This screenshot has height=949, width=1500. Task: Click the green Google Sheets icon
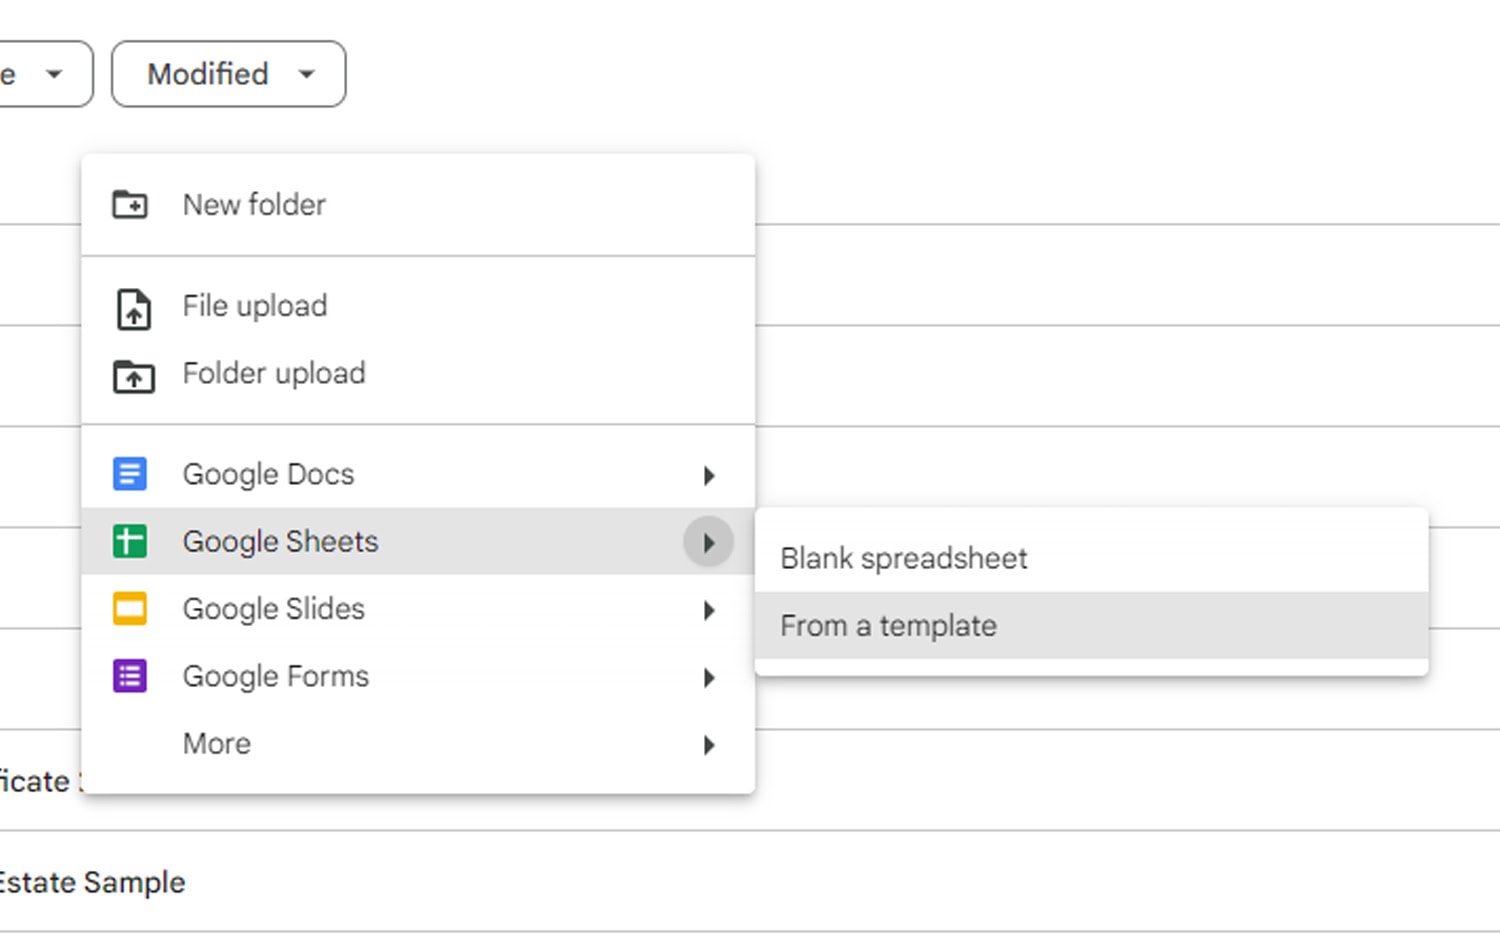(130, 541)
